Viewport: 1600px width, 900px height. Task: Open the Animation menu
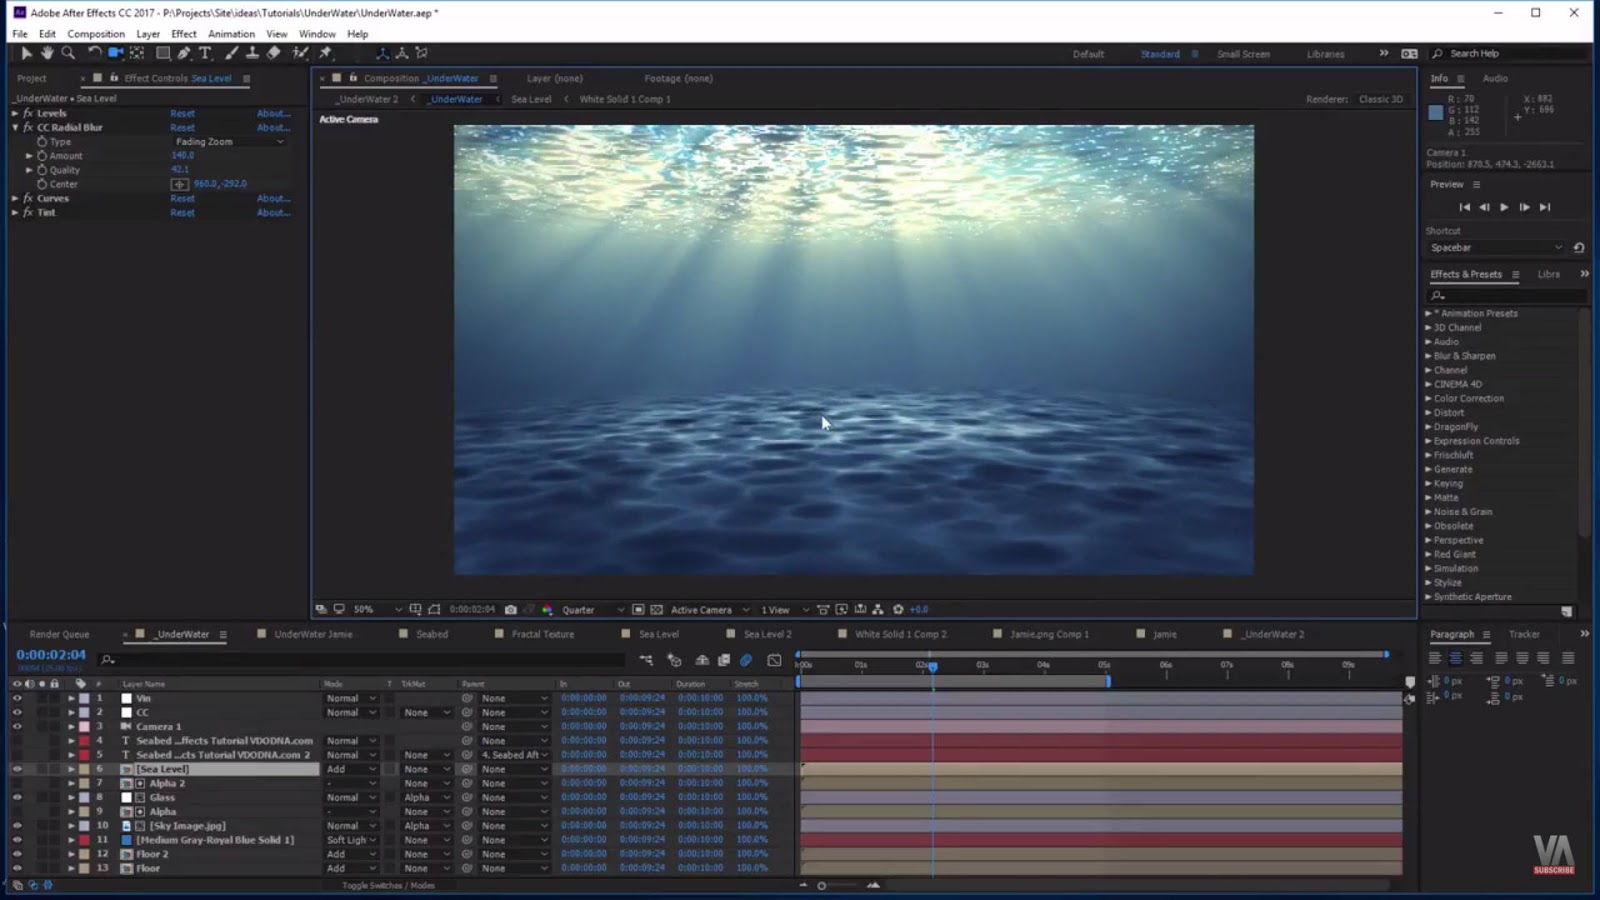pos(231,34)
